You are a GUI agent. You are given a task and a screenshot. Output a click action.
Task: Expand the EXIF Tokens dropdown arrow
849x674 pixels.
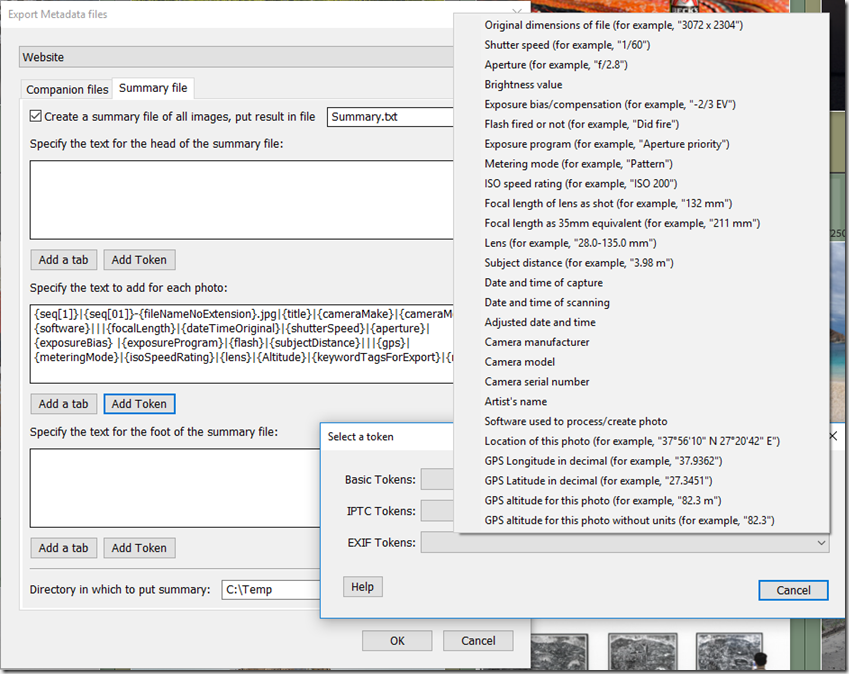pos(821,543)
